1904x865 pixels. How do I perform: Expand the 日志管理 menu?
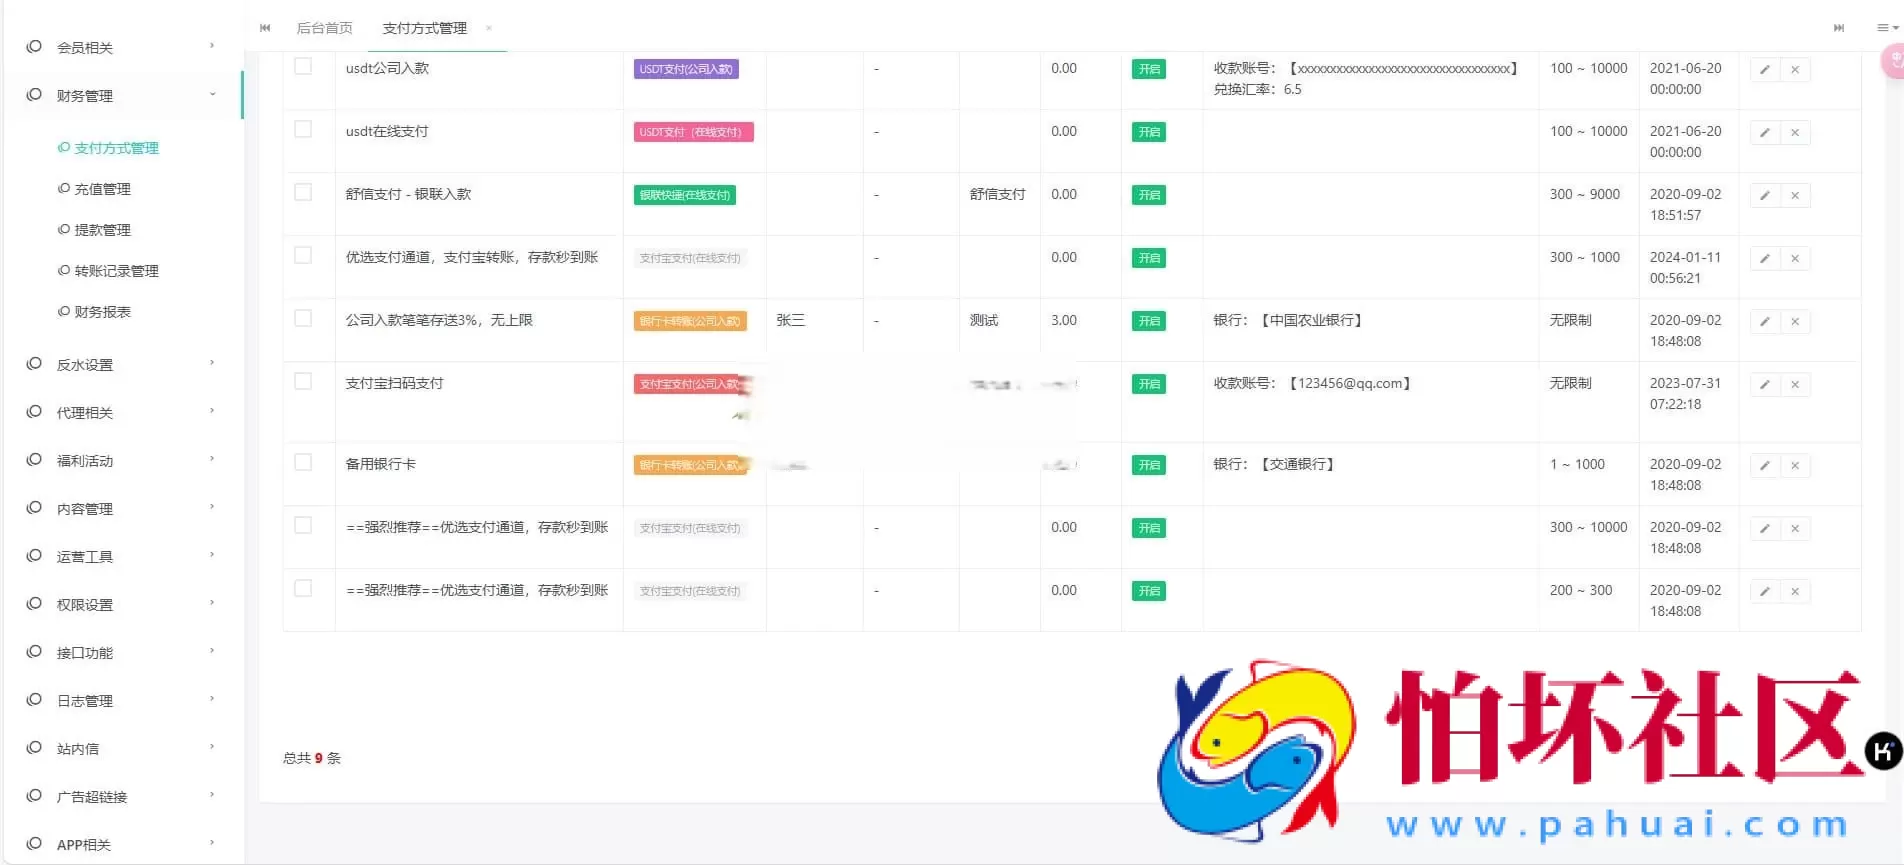pos(123,700)
